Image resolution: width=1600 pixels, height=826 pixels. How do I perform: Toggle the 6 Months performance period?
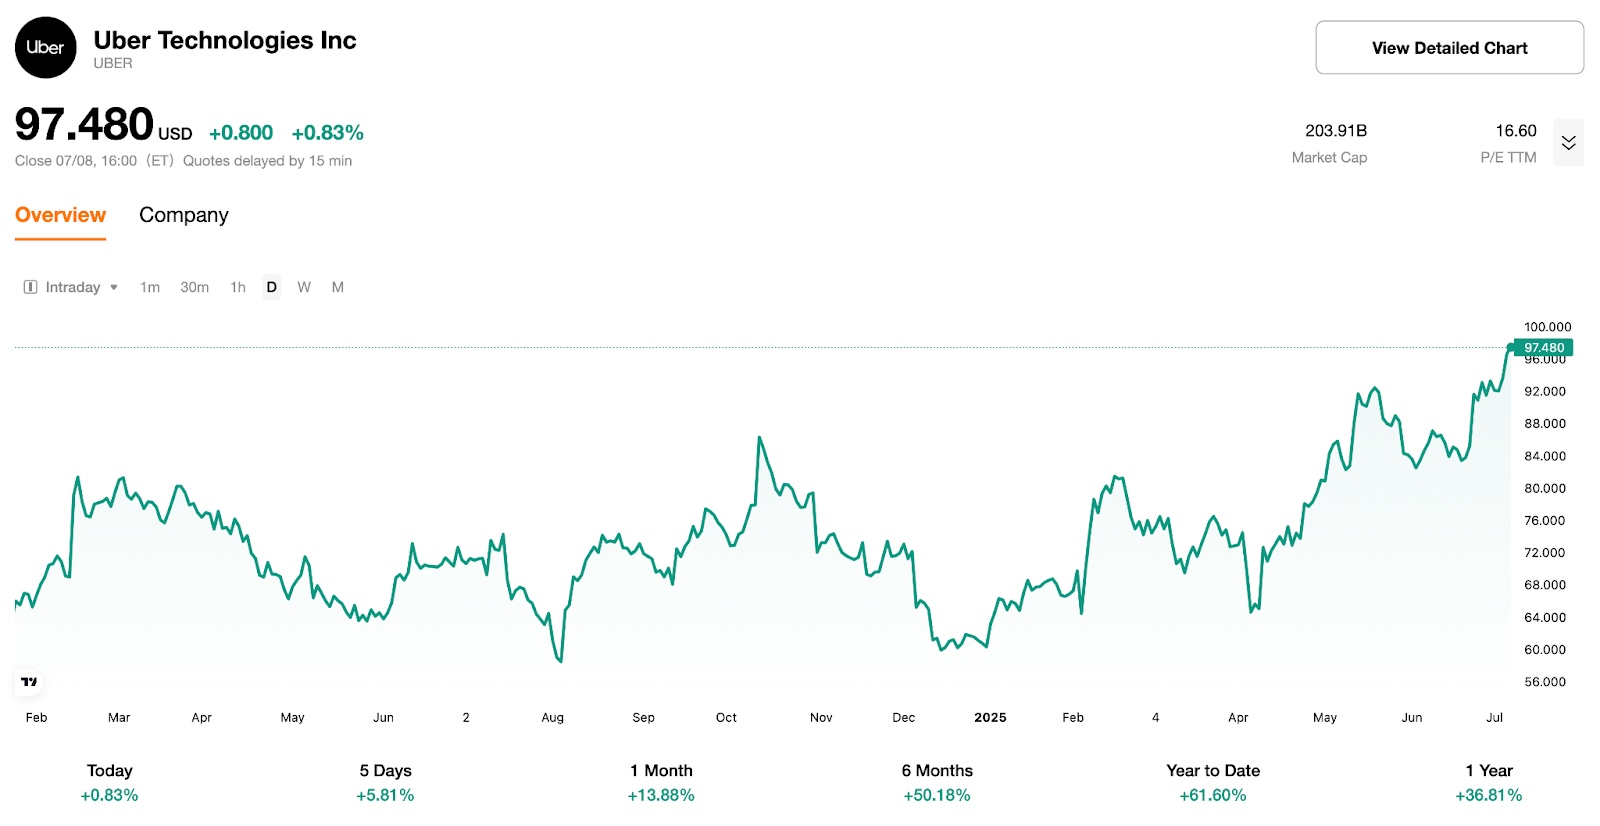click(x=936, y=782)
